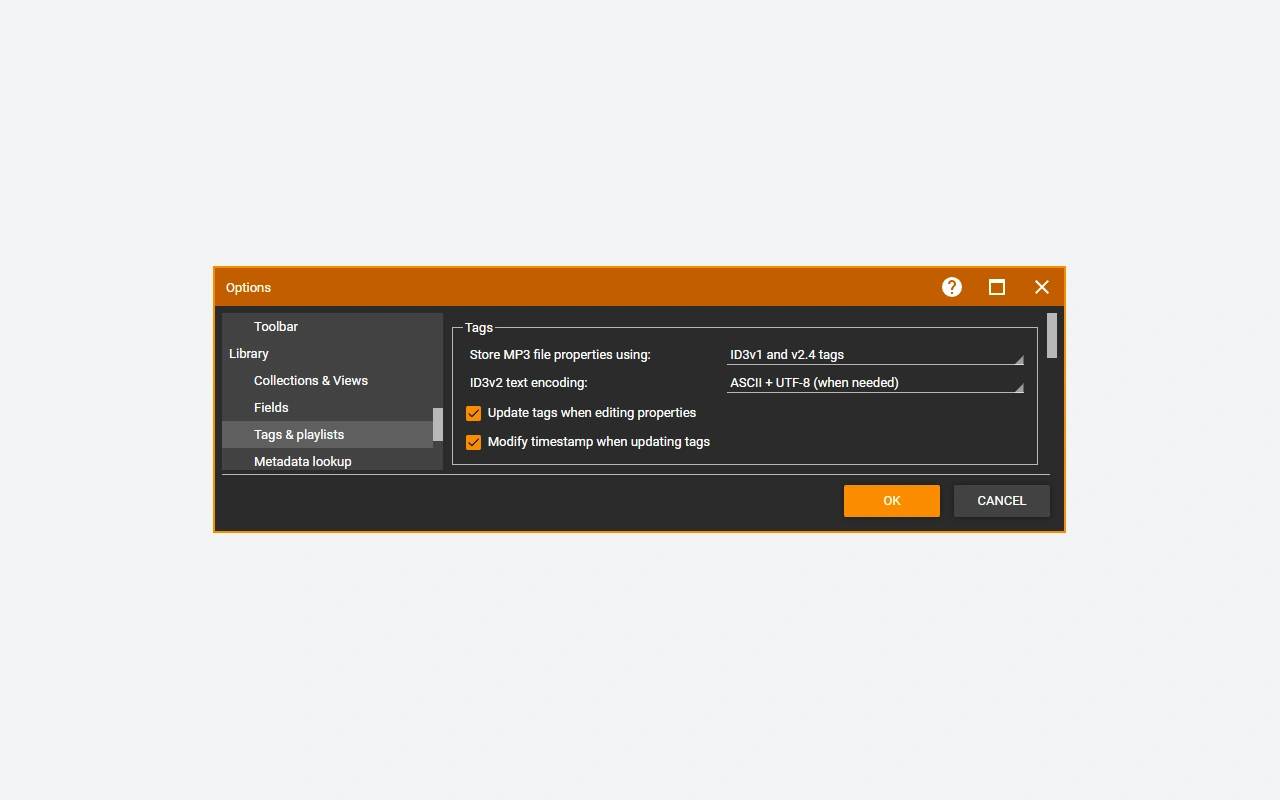Open Collections & Views settings

coord(327,380)
